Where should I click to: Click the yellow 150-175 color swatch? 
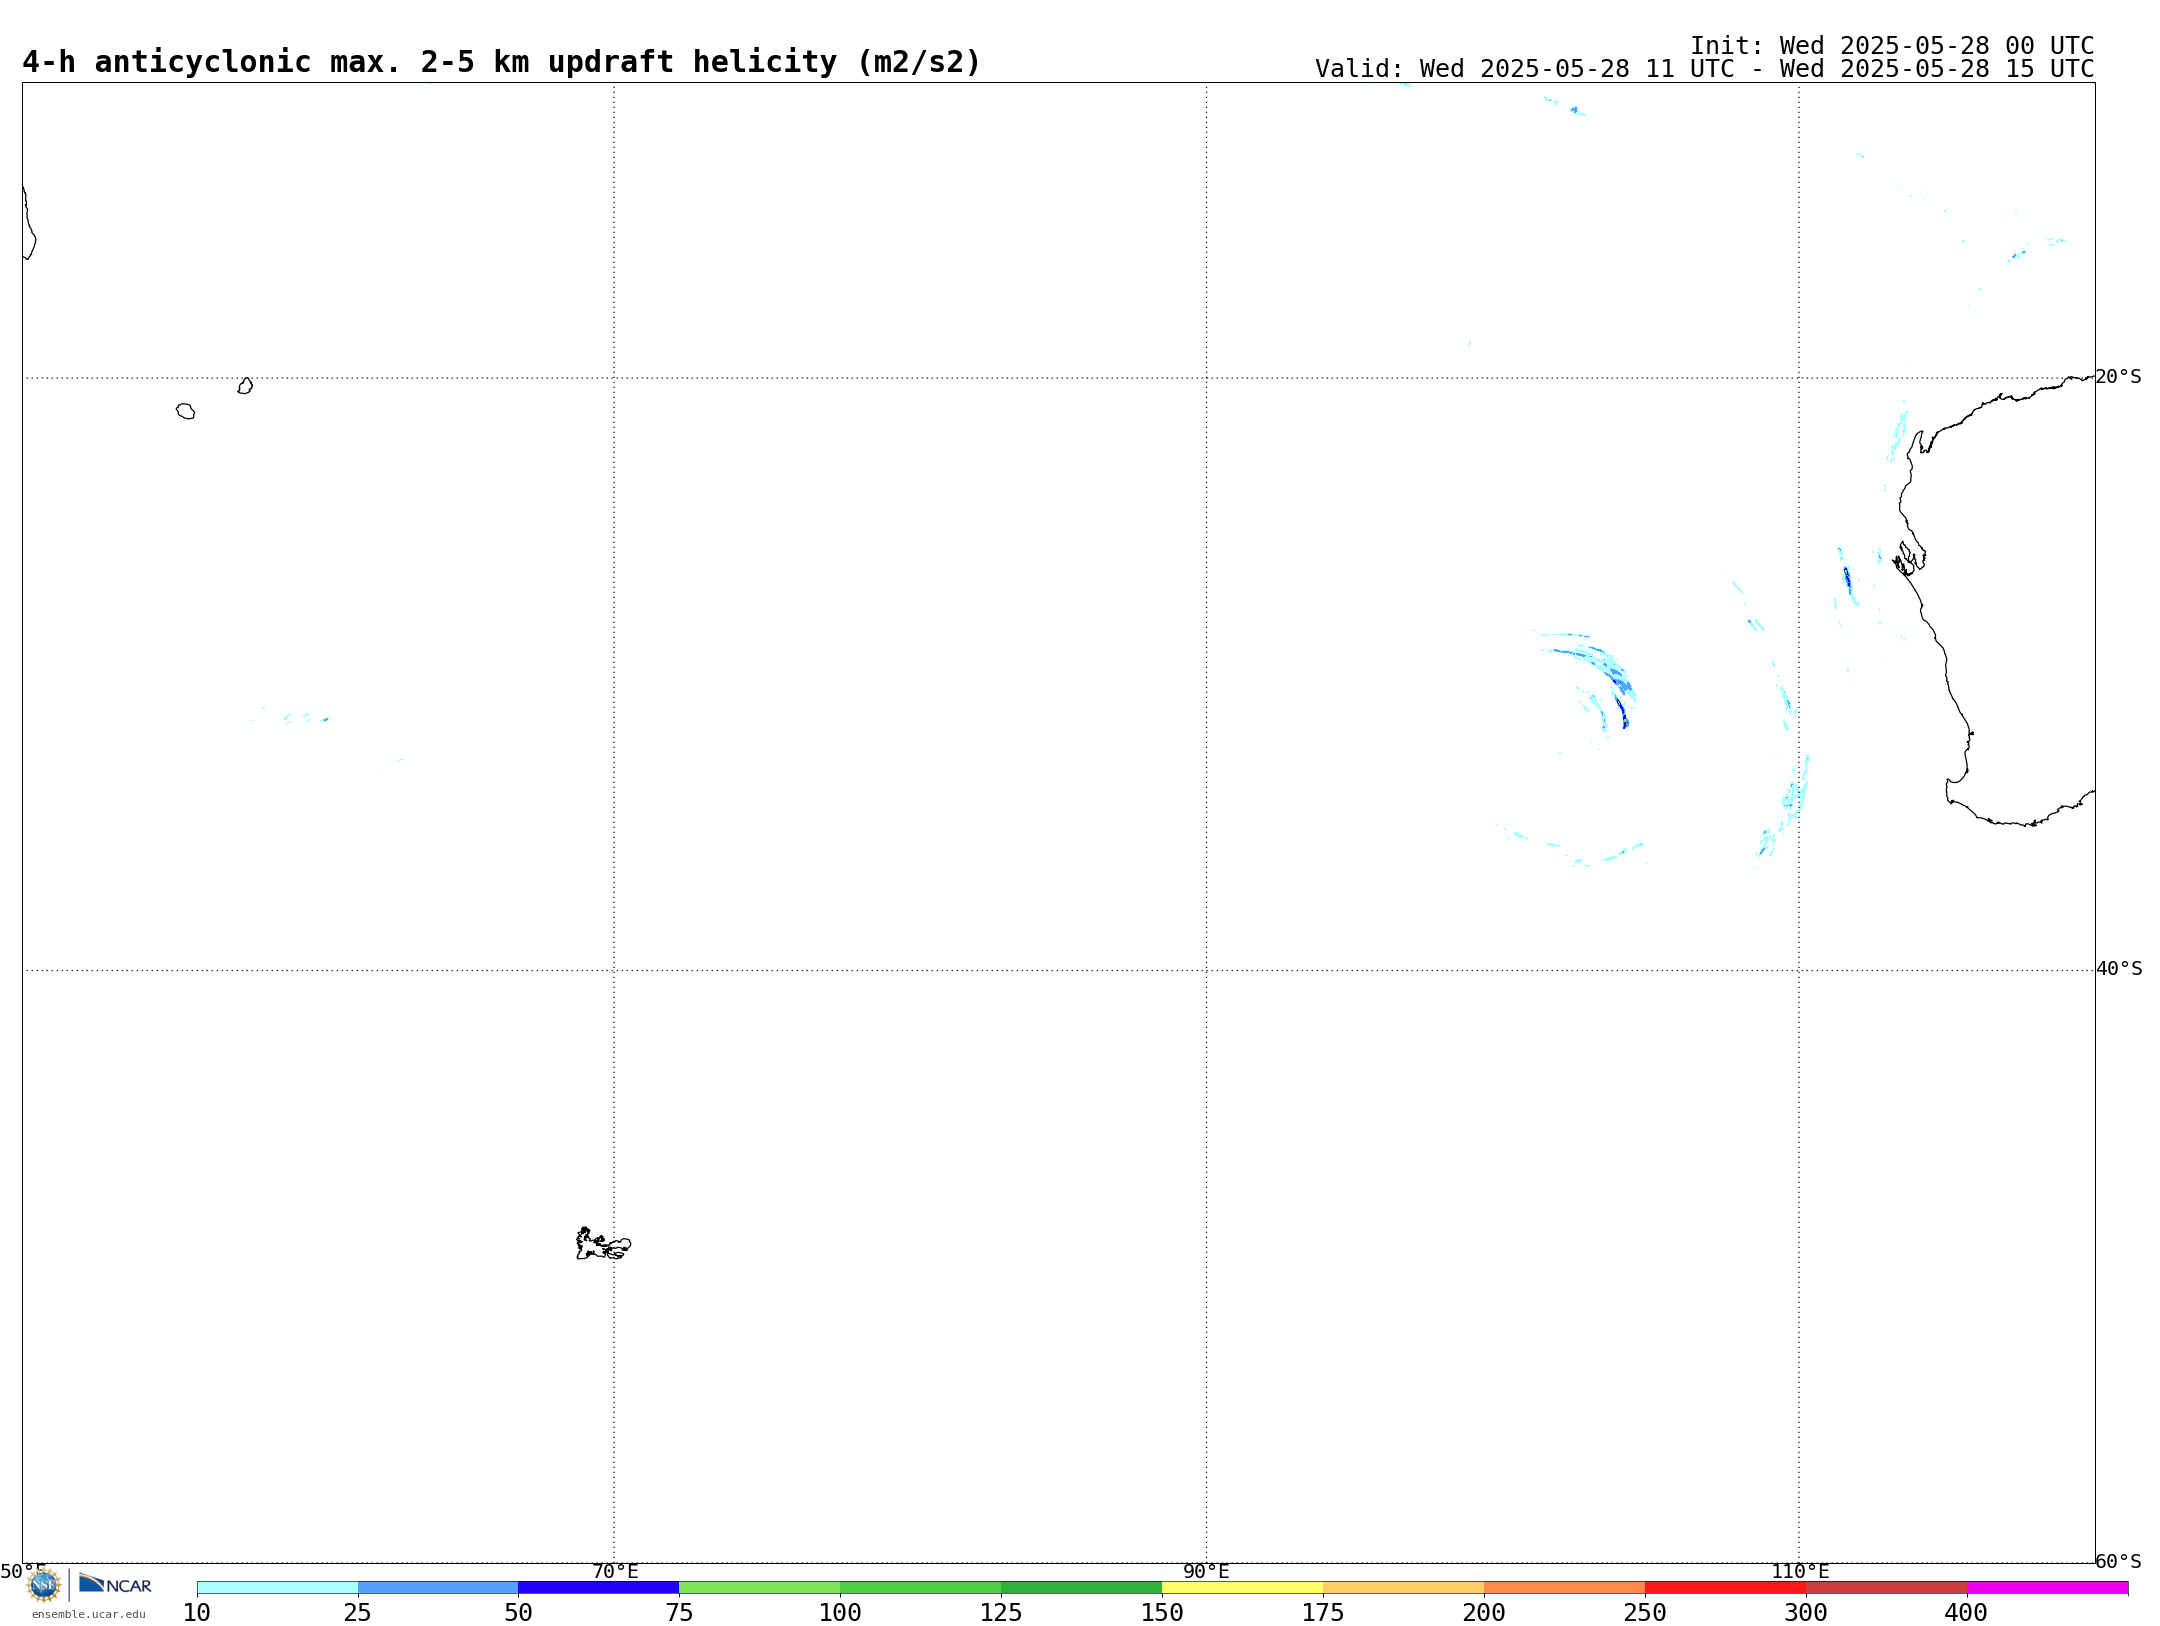(x=1243, y=1588)
